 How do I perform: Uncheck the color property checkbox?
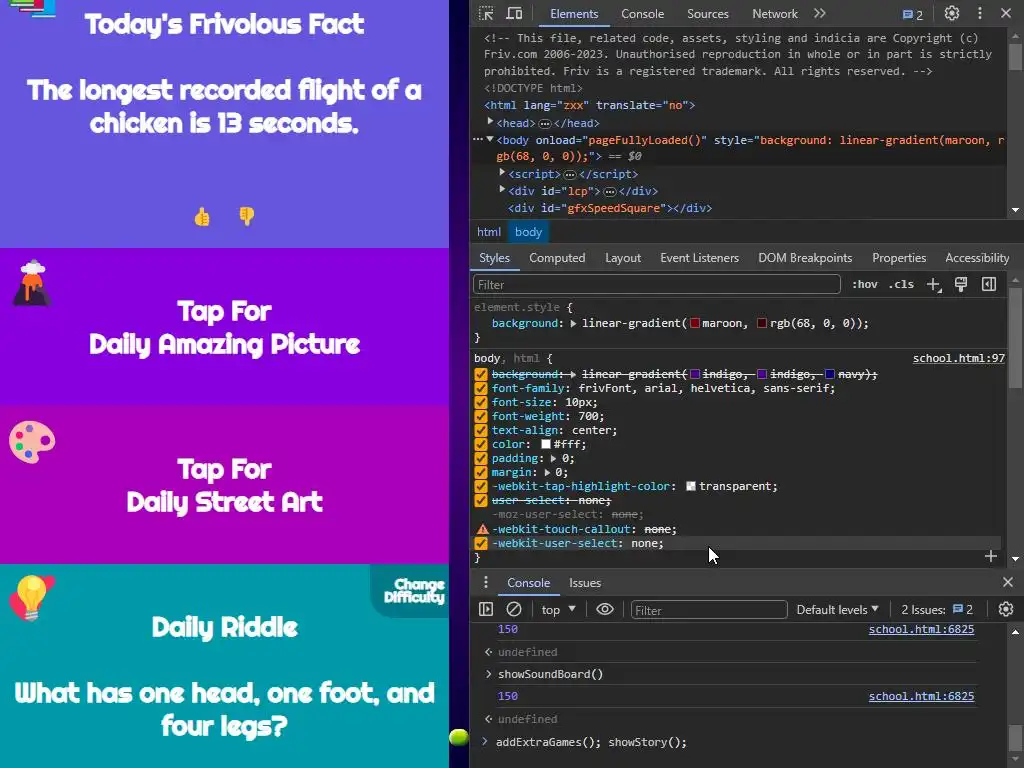pos(481,444)
